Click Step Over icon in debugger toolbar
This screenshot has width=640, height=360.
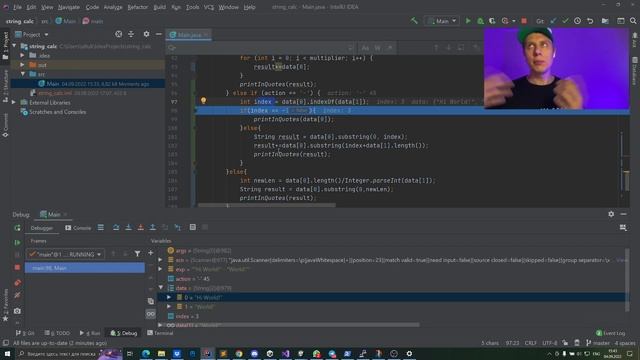pyautogui.click(x=116, y=227)
